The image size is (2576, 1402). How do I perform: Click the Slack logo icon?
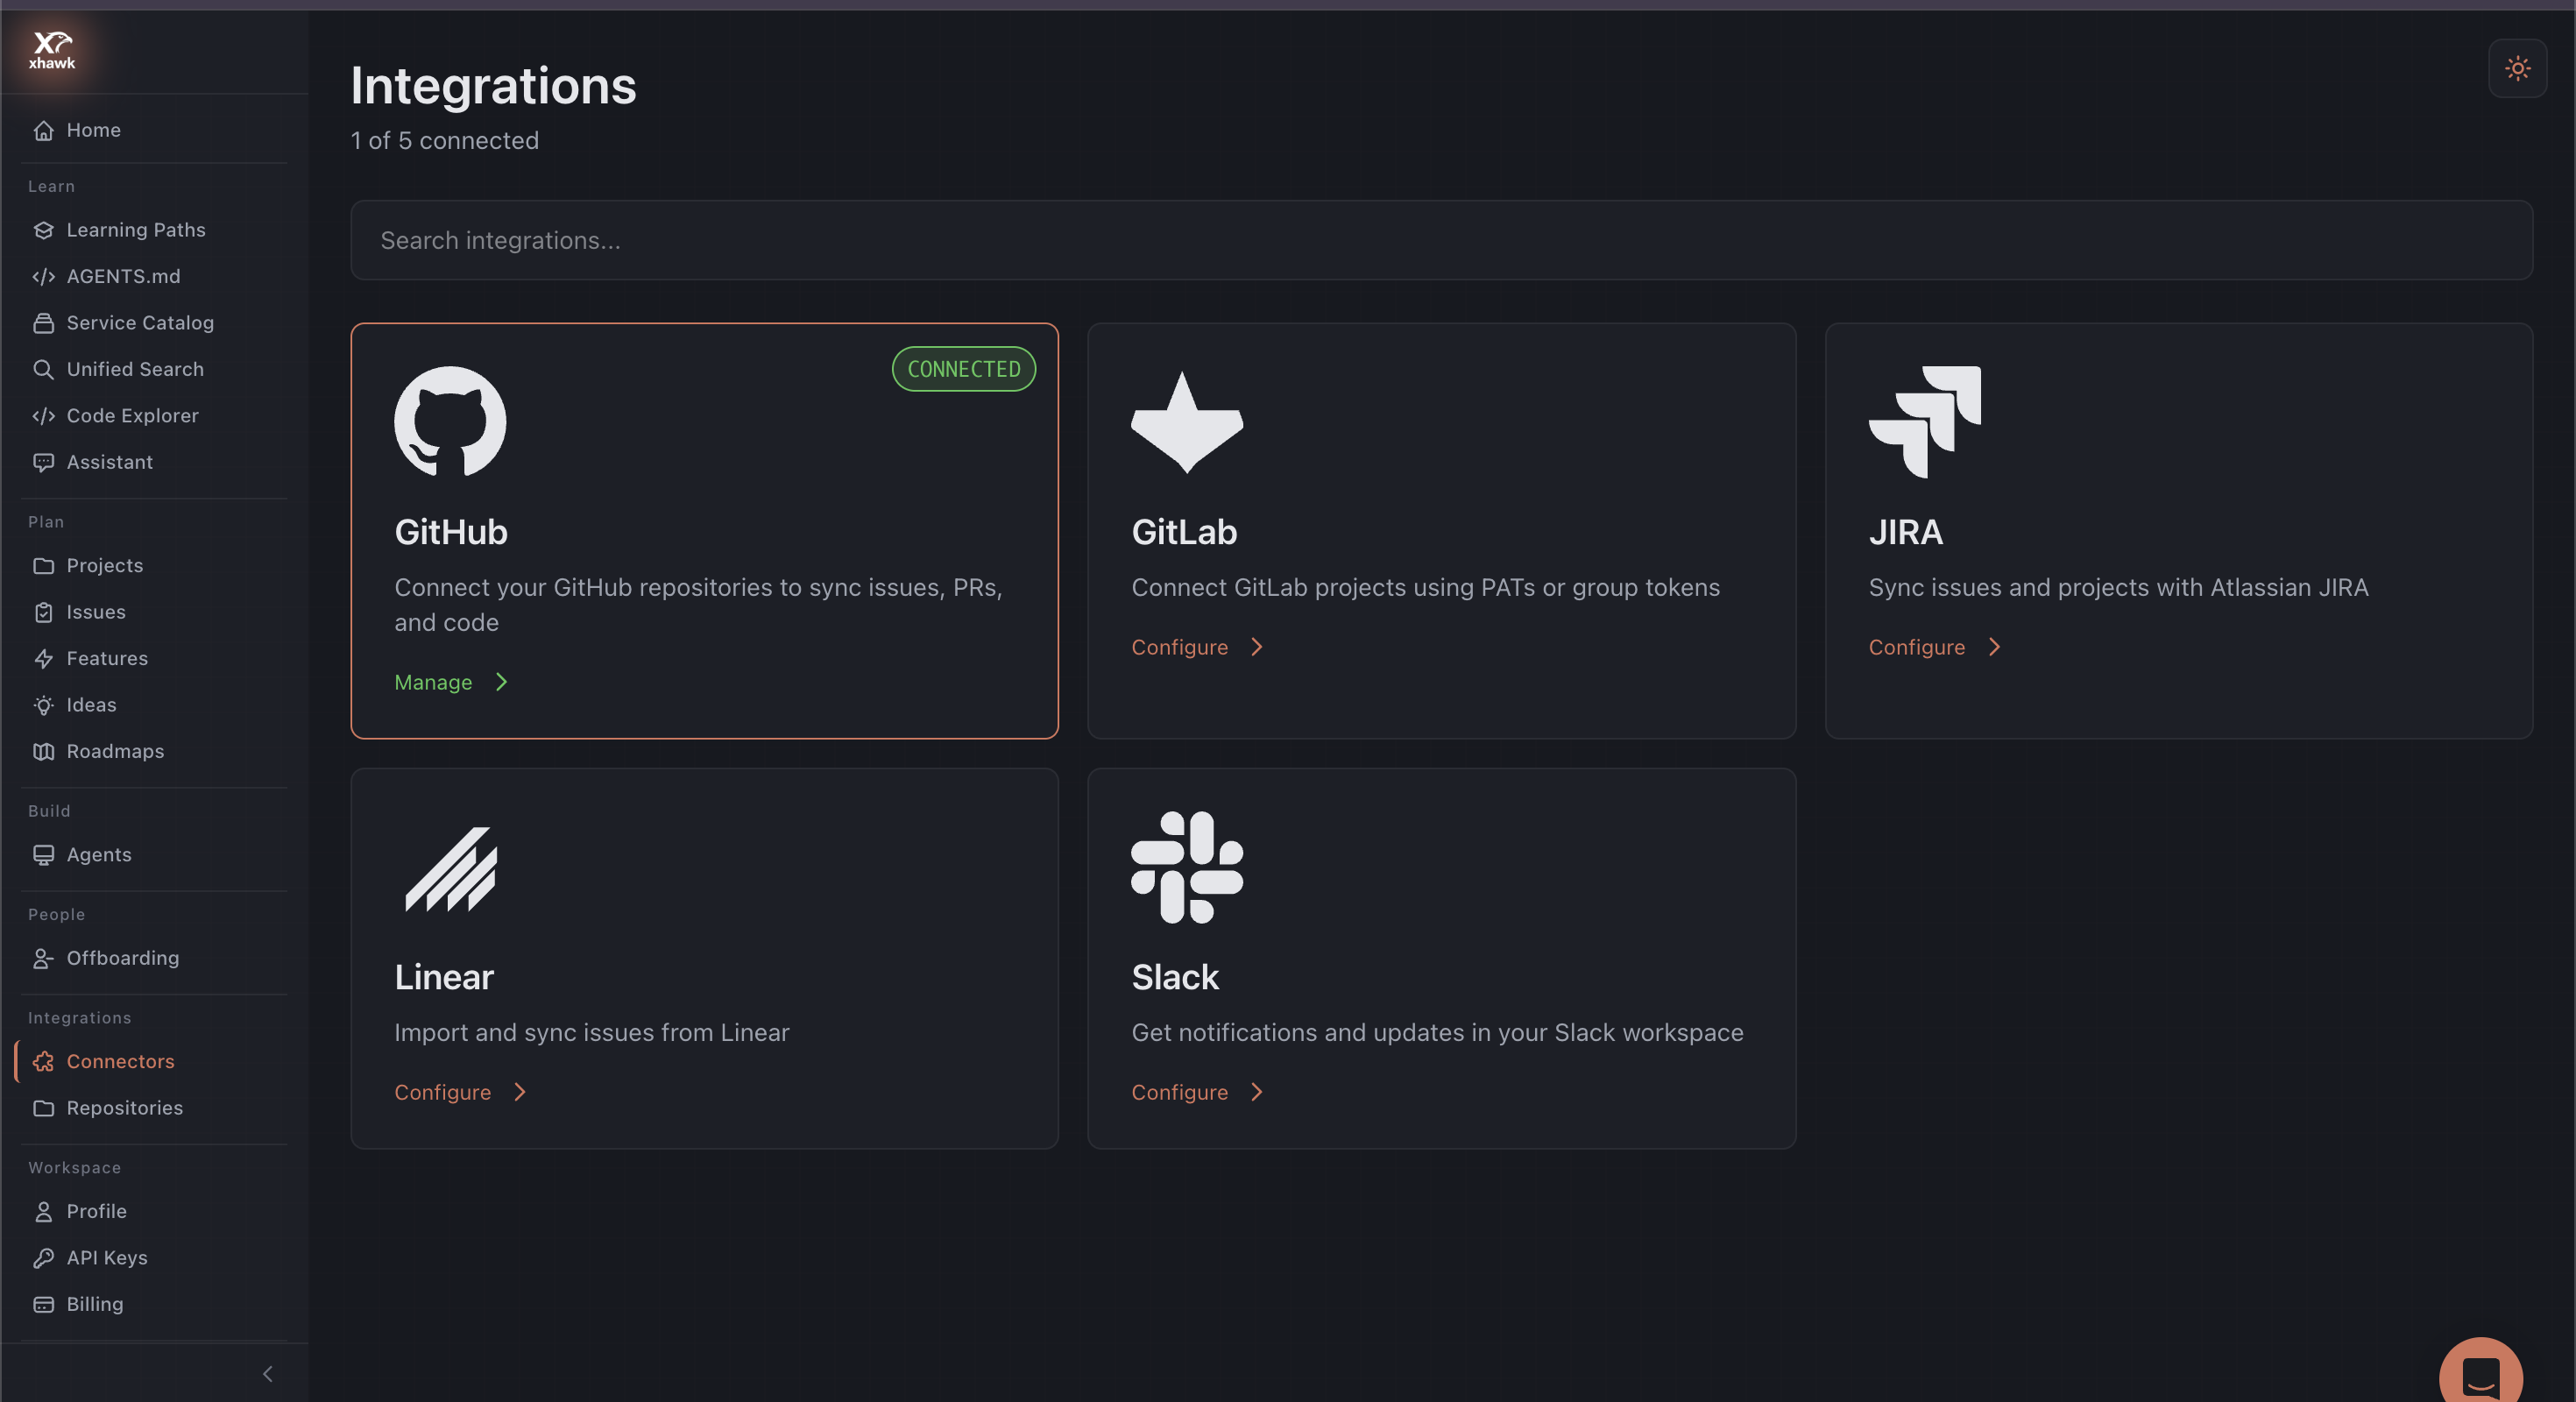(1187, 867)
